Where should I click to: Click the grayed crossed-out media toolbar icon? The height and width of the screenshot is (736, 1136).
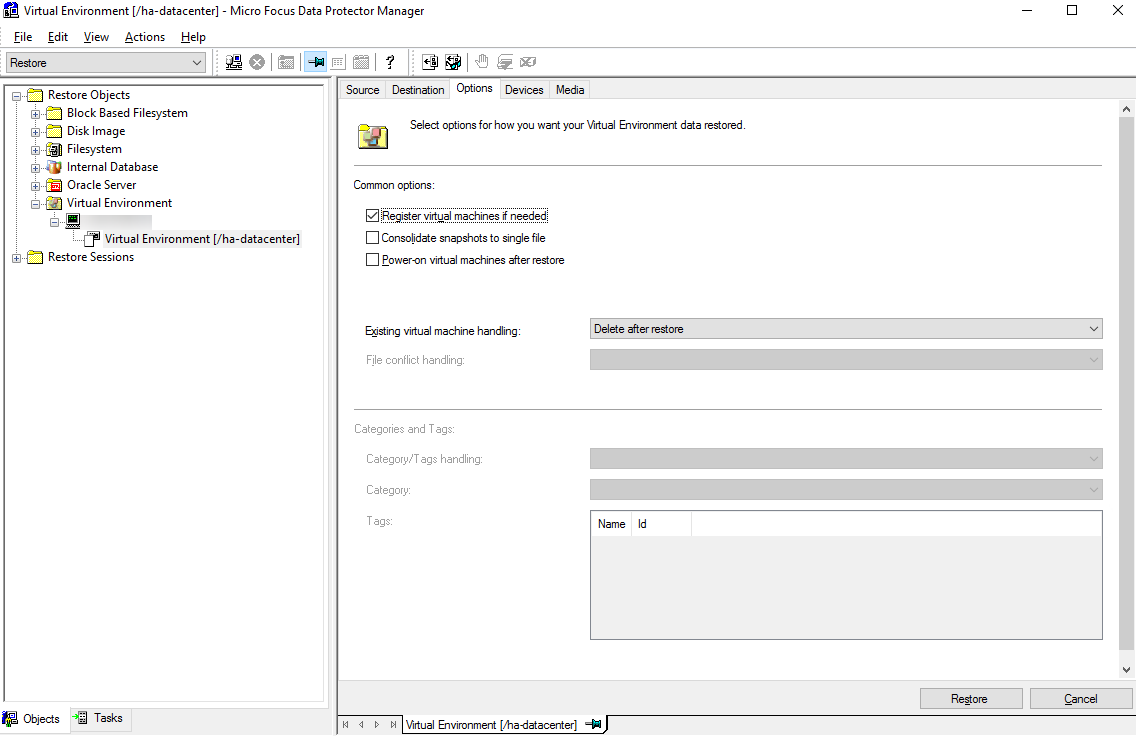click(528, 62)
